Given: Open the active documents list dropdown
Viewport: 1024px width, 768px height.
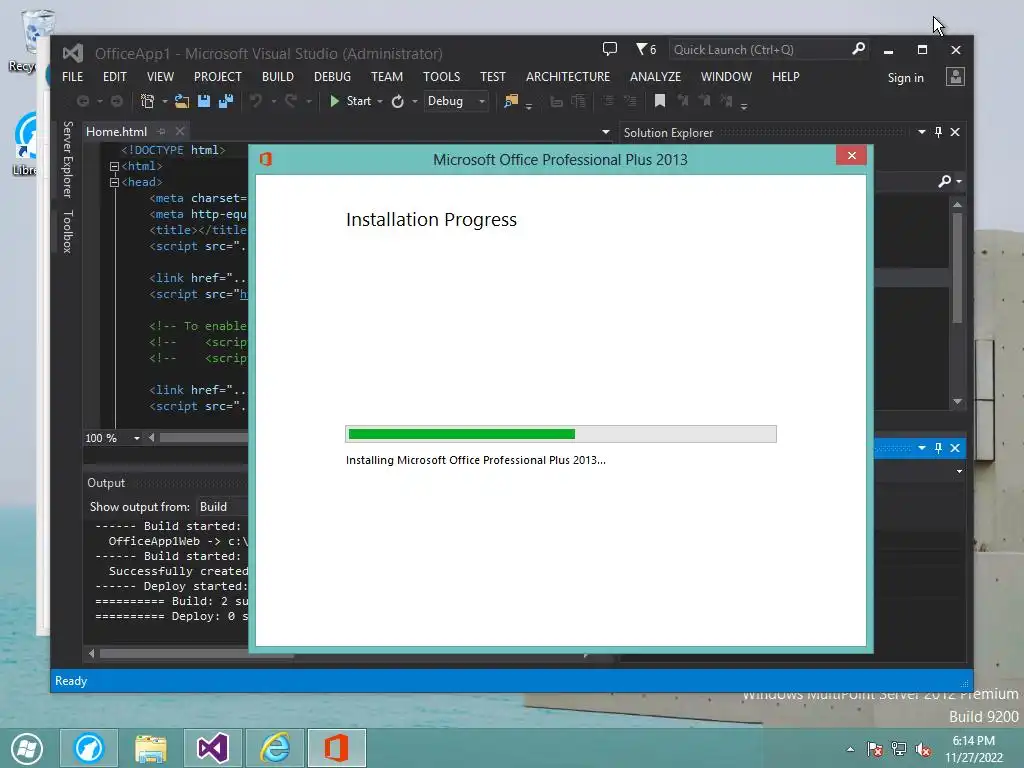Looking at the screenshot, I should [605, 132].
